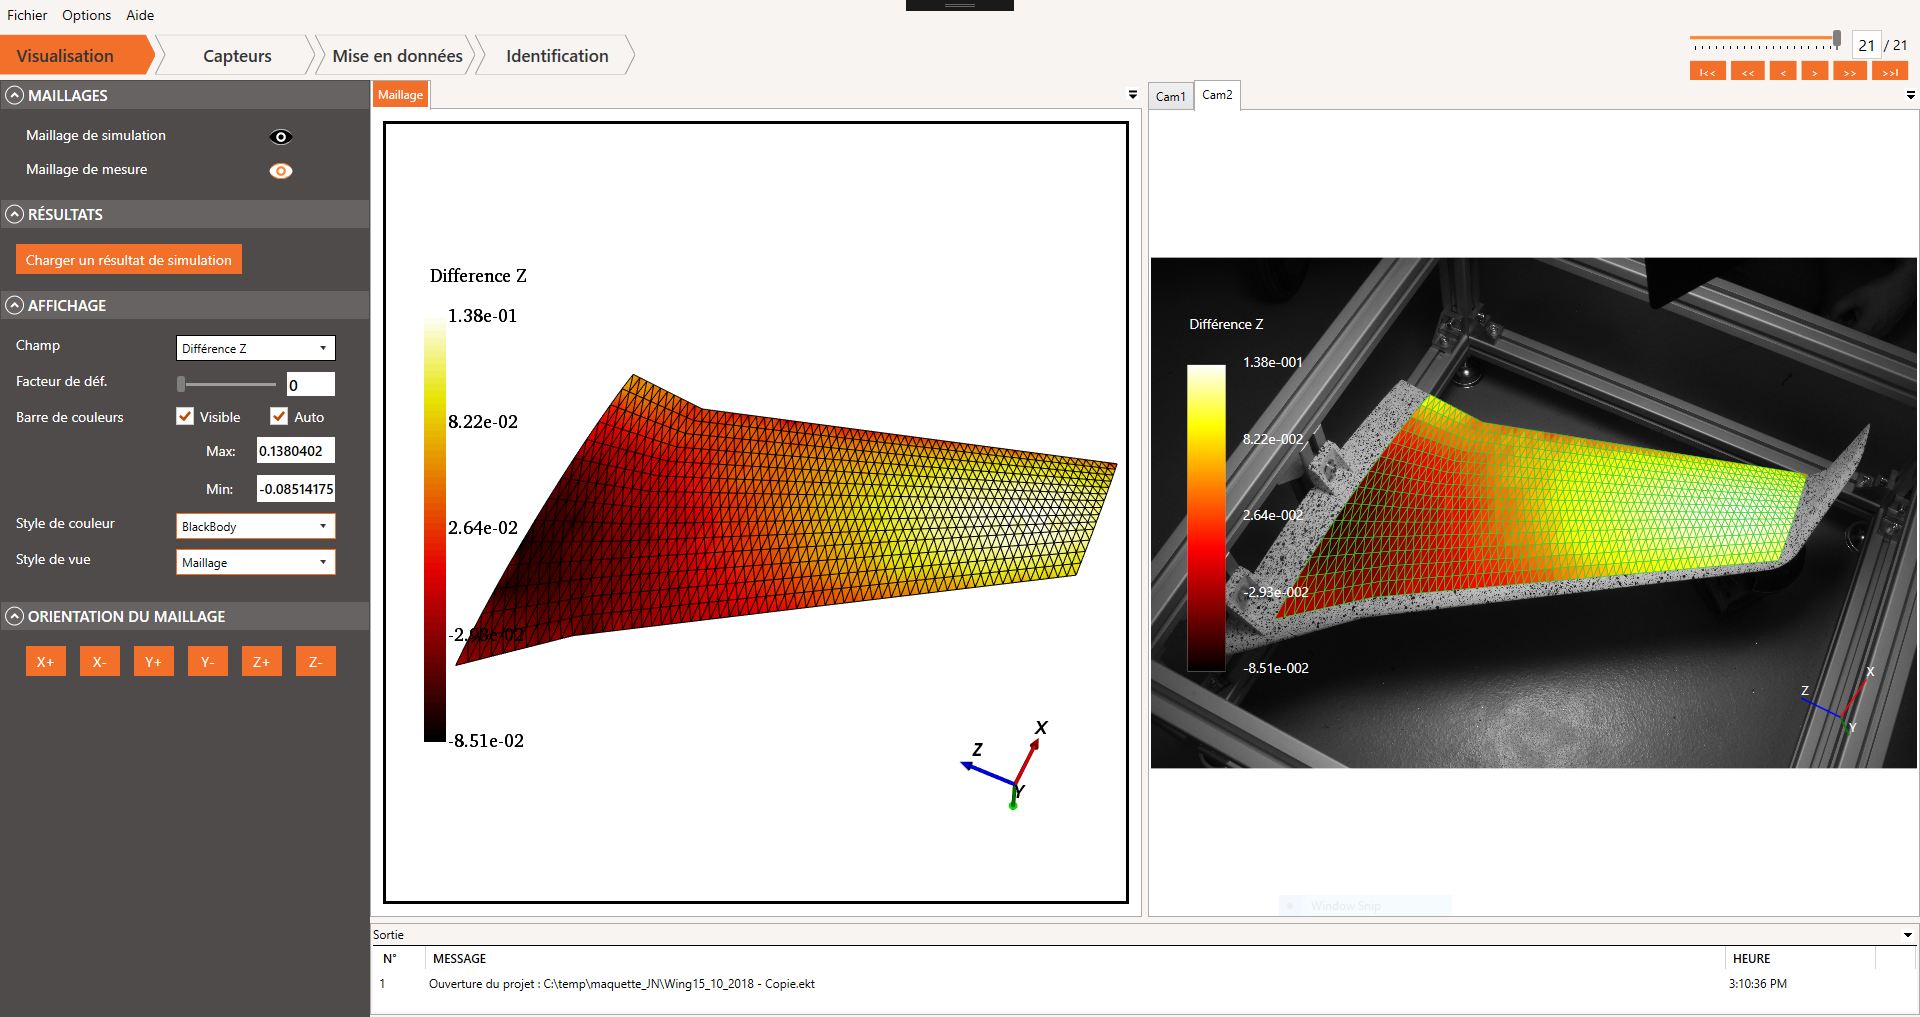Viewport: 1920px width, 1017px height.
Task: Select the Cam2 tab
Action: tap(1217, 95)
